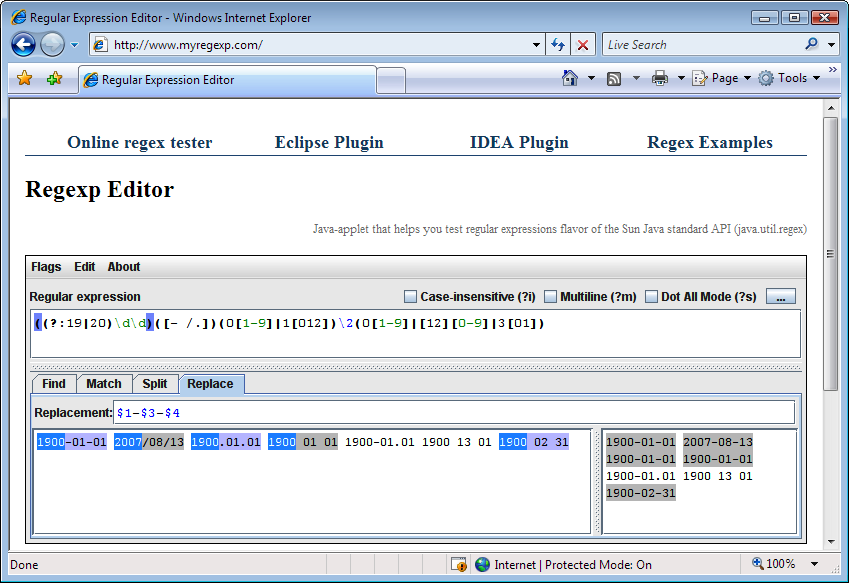This screenshot has width=849, height=583.
Task: Open the Favorites Center star icon
Action: click(24, 78)
